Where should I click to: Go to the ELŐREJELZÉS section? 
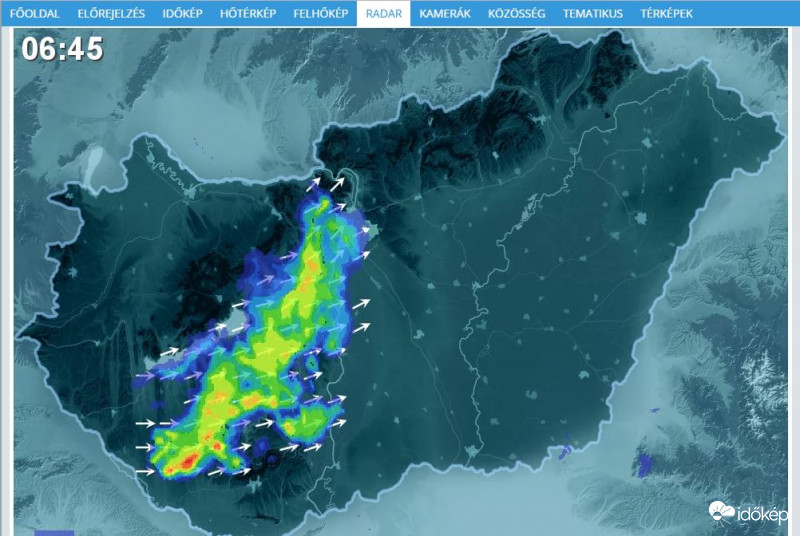pyautogui.click(x=111, y=14)
